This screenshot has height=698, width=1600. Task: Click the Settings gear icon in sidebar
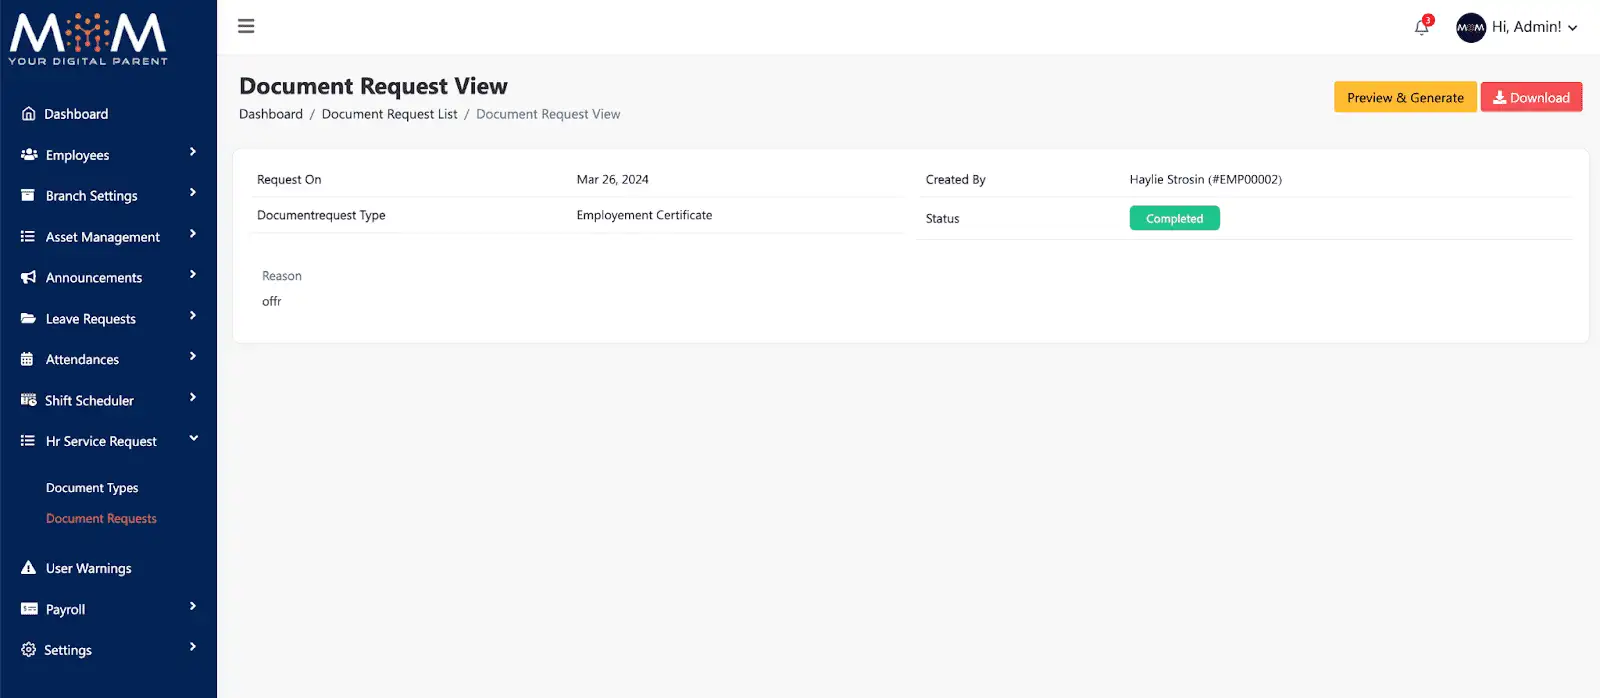29,650
